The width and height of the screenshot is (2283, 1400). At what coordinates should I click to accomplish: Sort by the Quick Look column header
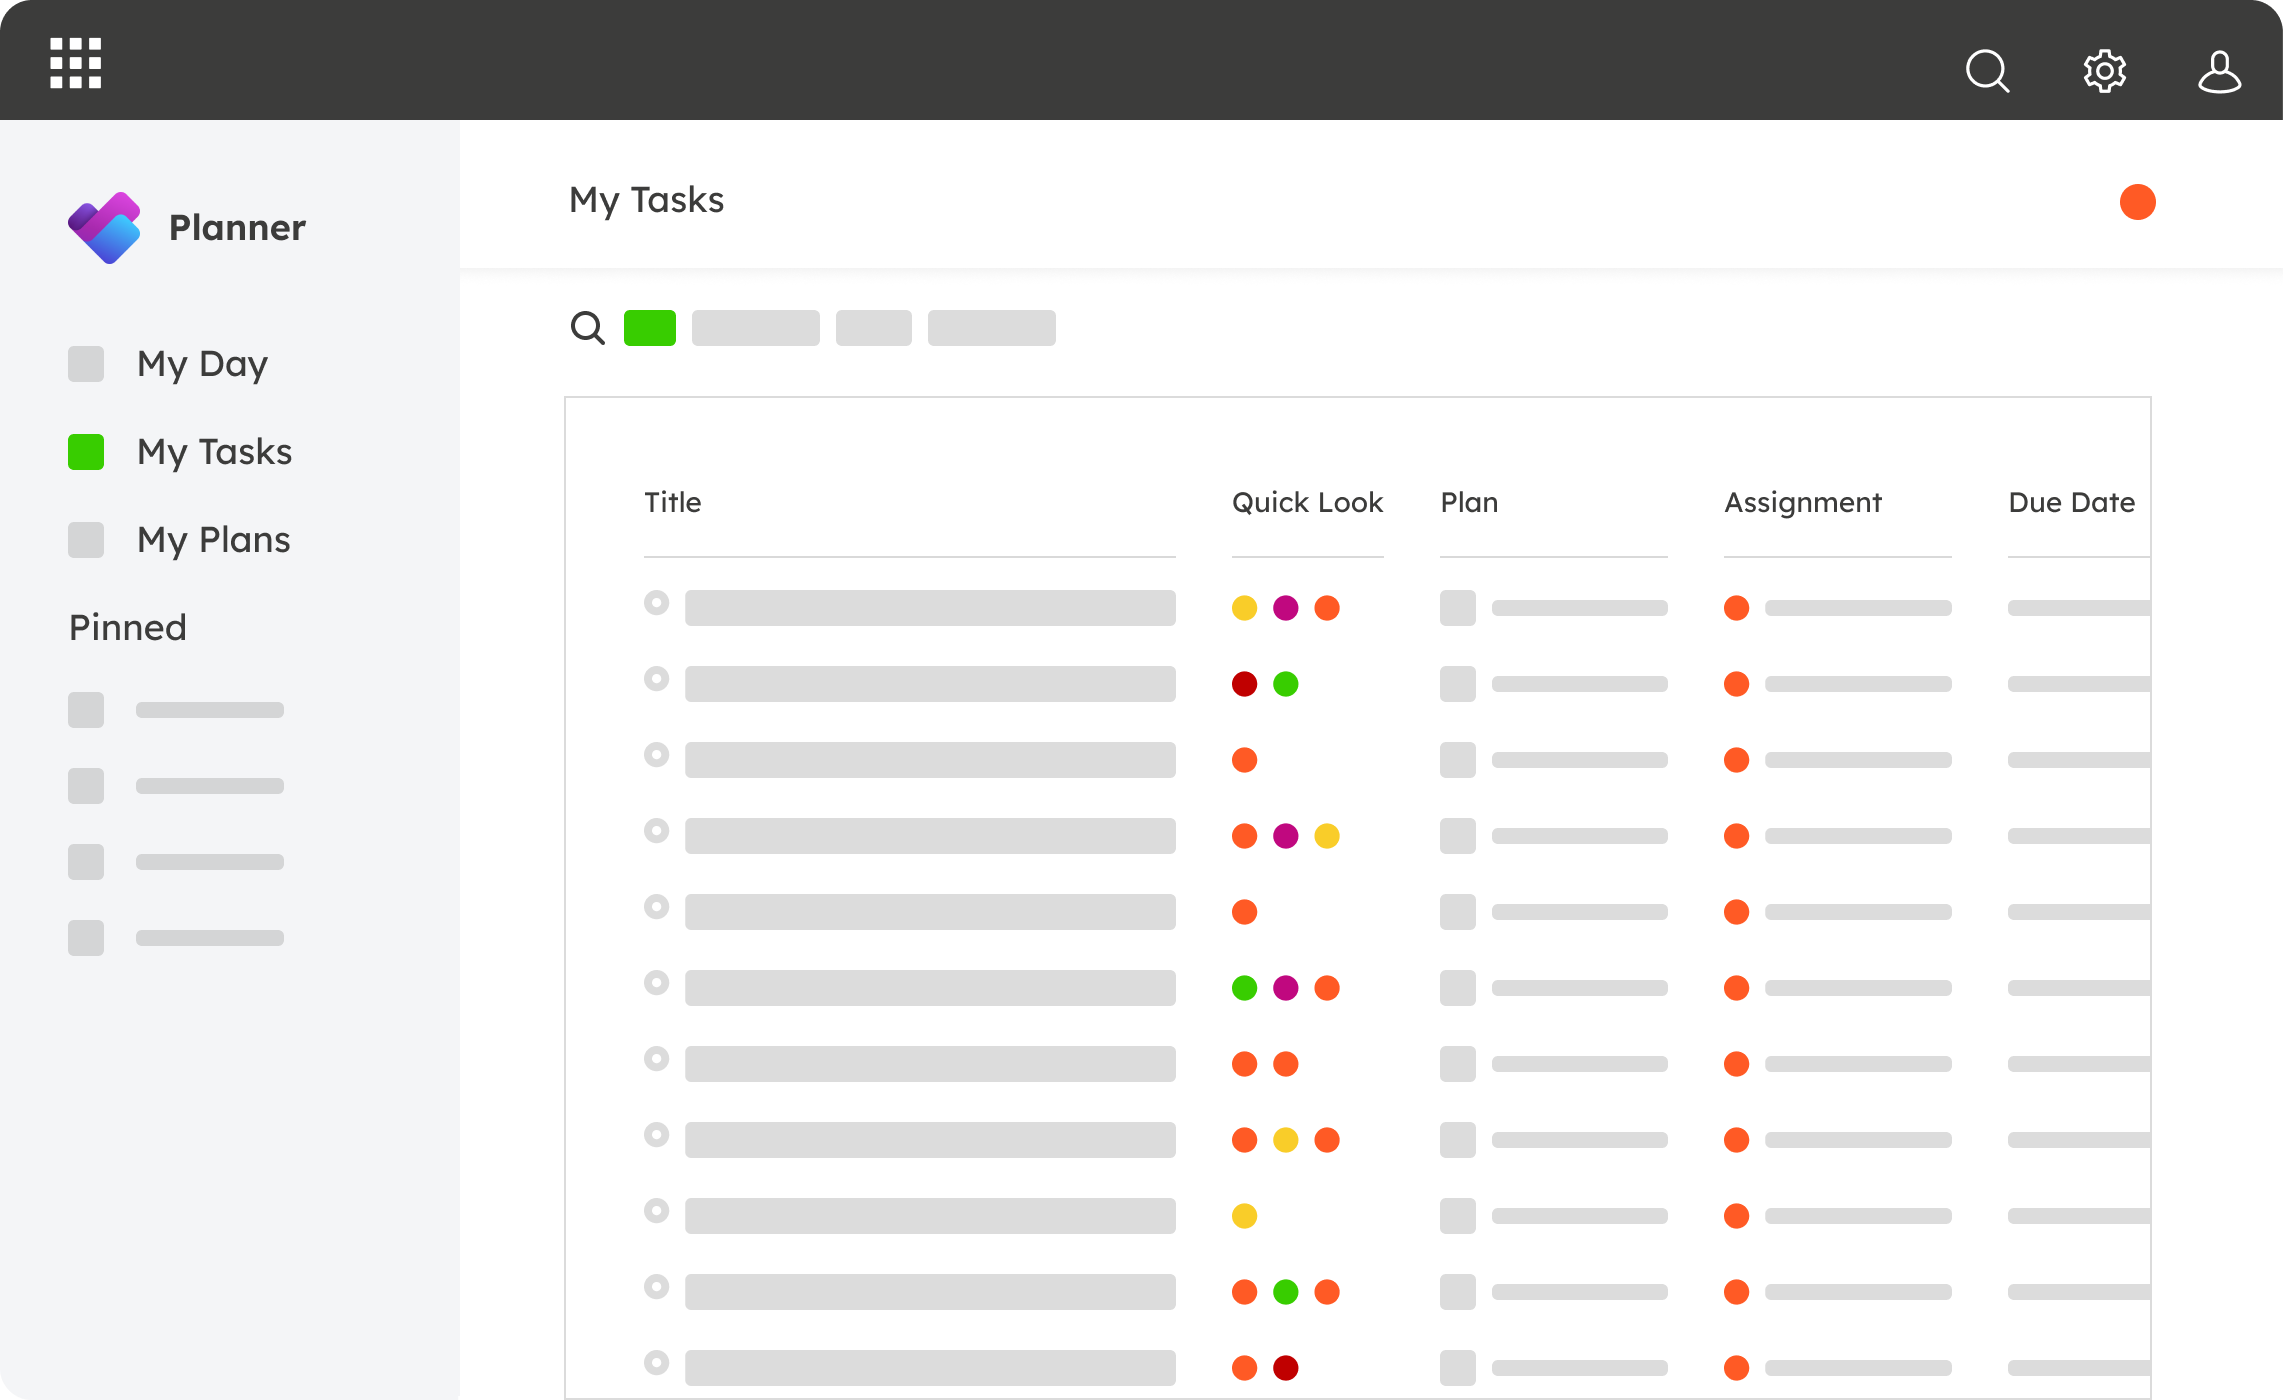1307,502
